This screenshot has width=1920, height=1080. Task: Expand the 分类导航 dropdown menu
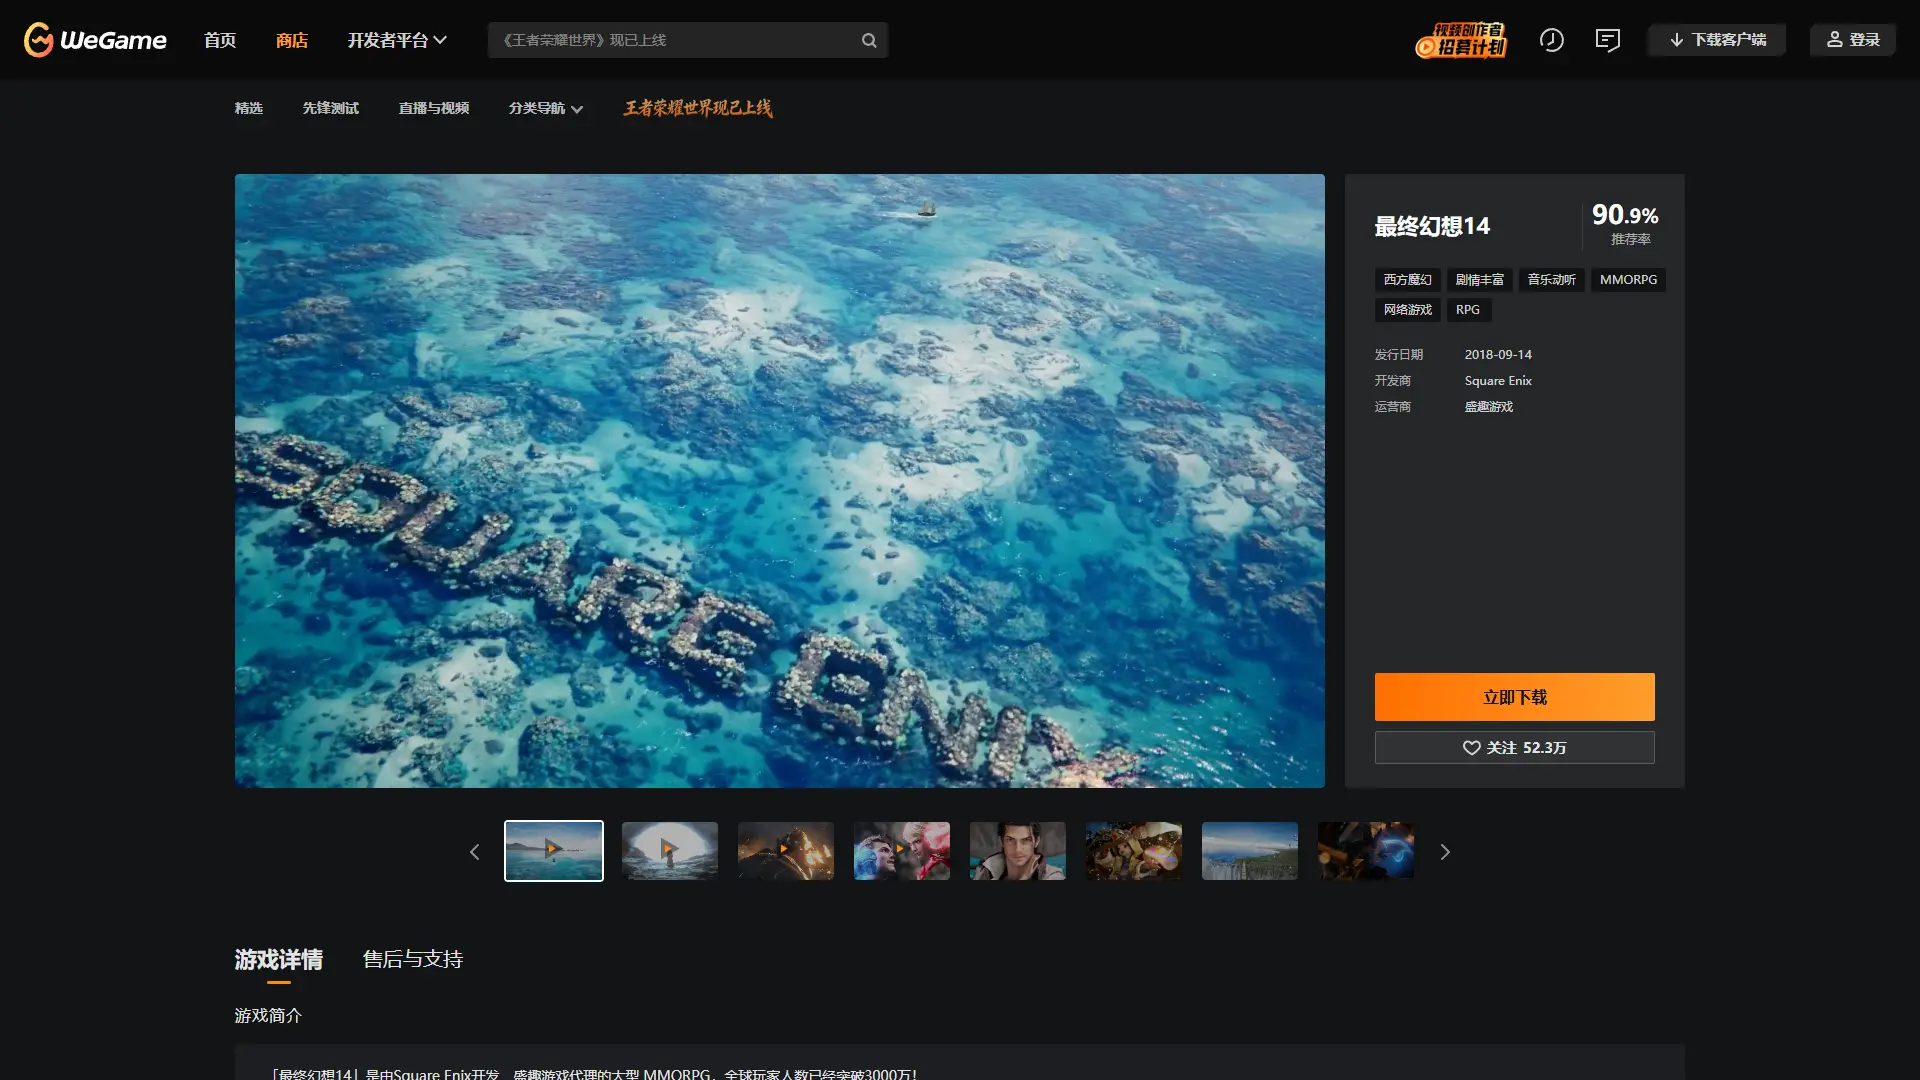pyautogui.click(x=545, y=108)
